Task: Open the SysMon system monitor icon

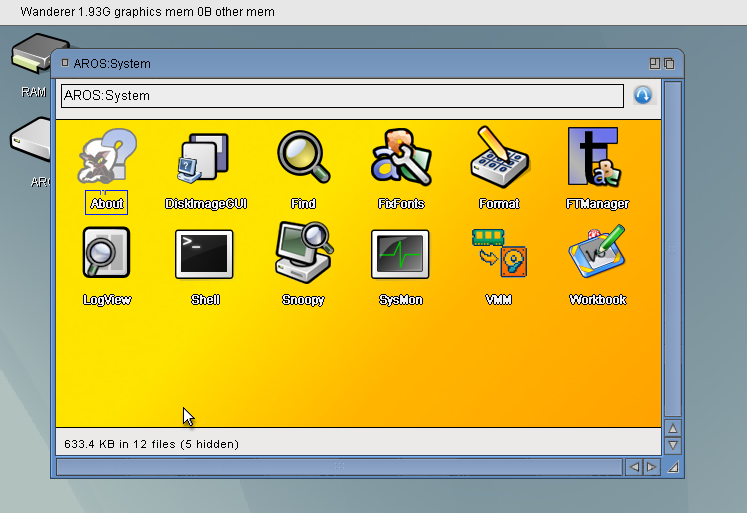Action: 400,254
